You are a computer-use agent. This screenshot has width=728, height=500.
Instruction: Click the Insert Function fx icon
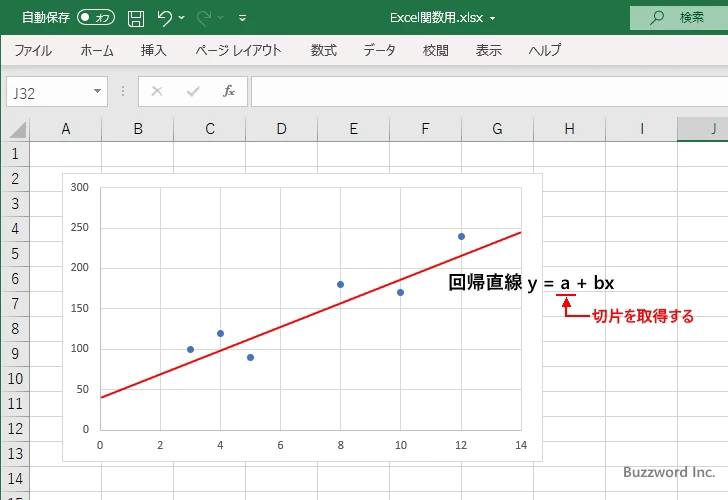pos(229,91)
